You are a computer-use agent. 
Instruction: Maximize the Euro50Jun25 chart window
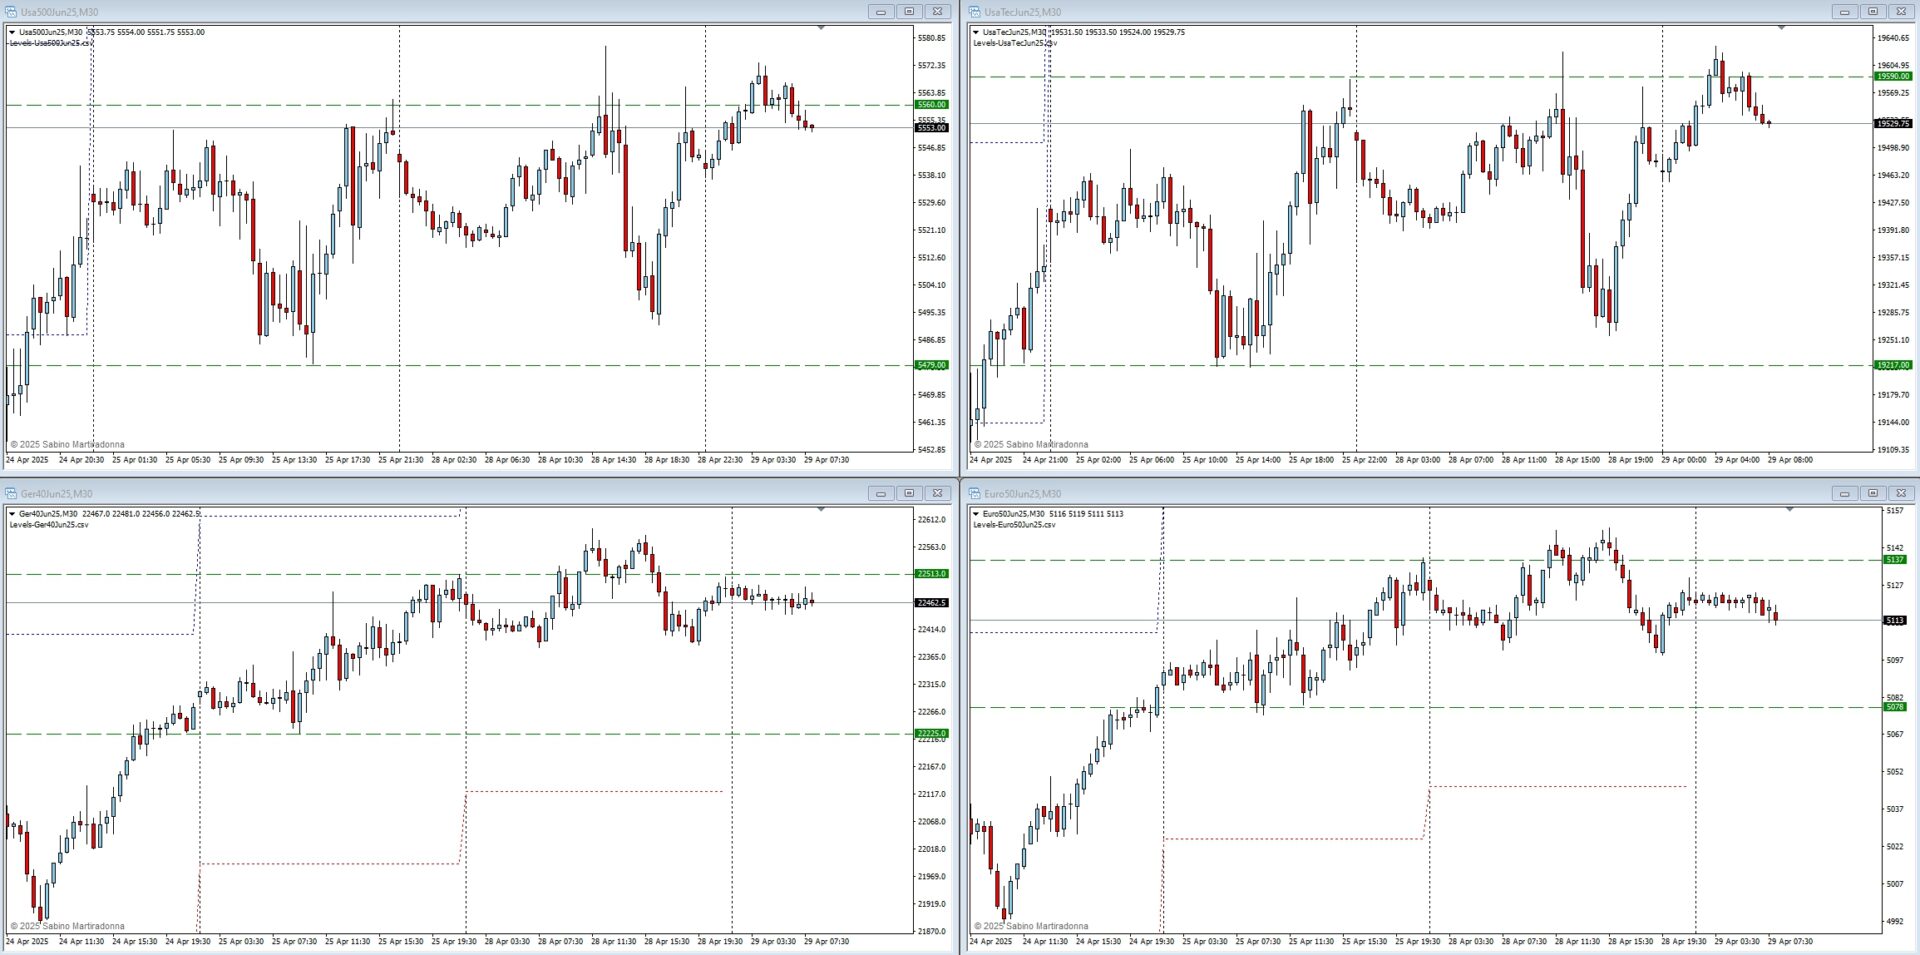tap(1873, 493)
